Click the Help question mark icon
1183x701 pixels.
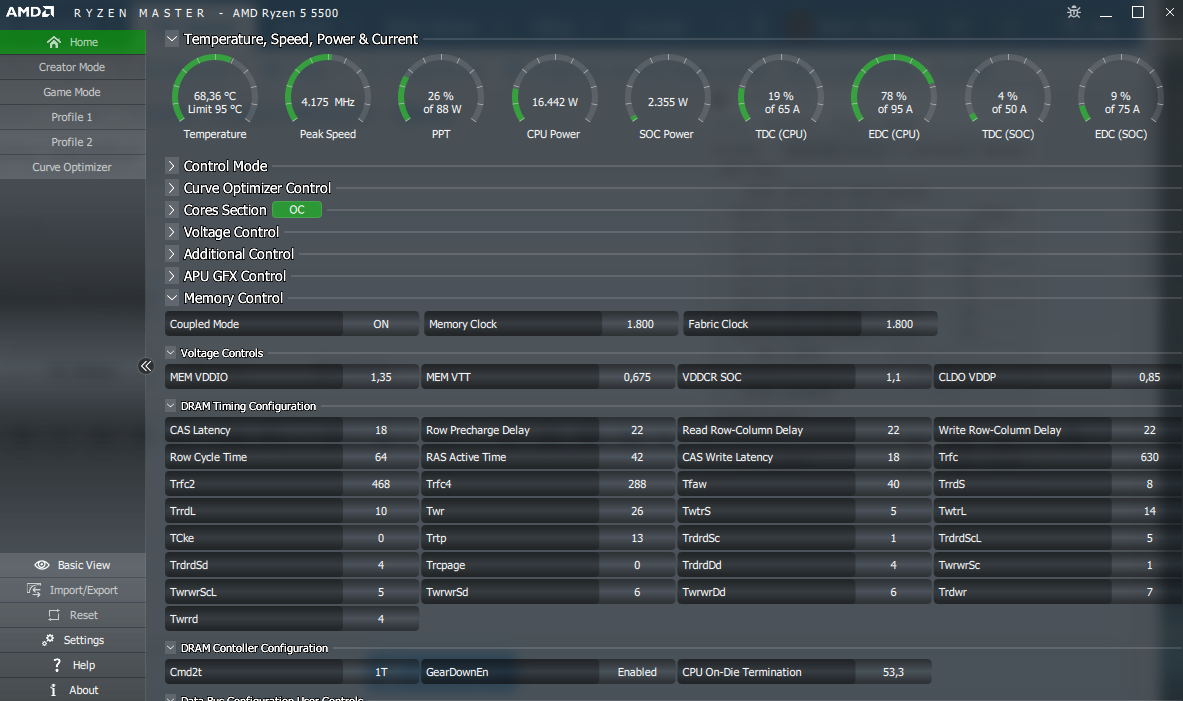pos(56,665)
